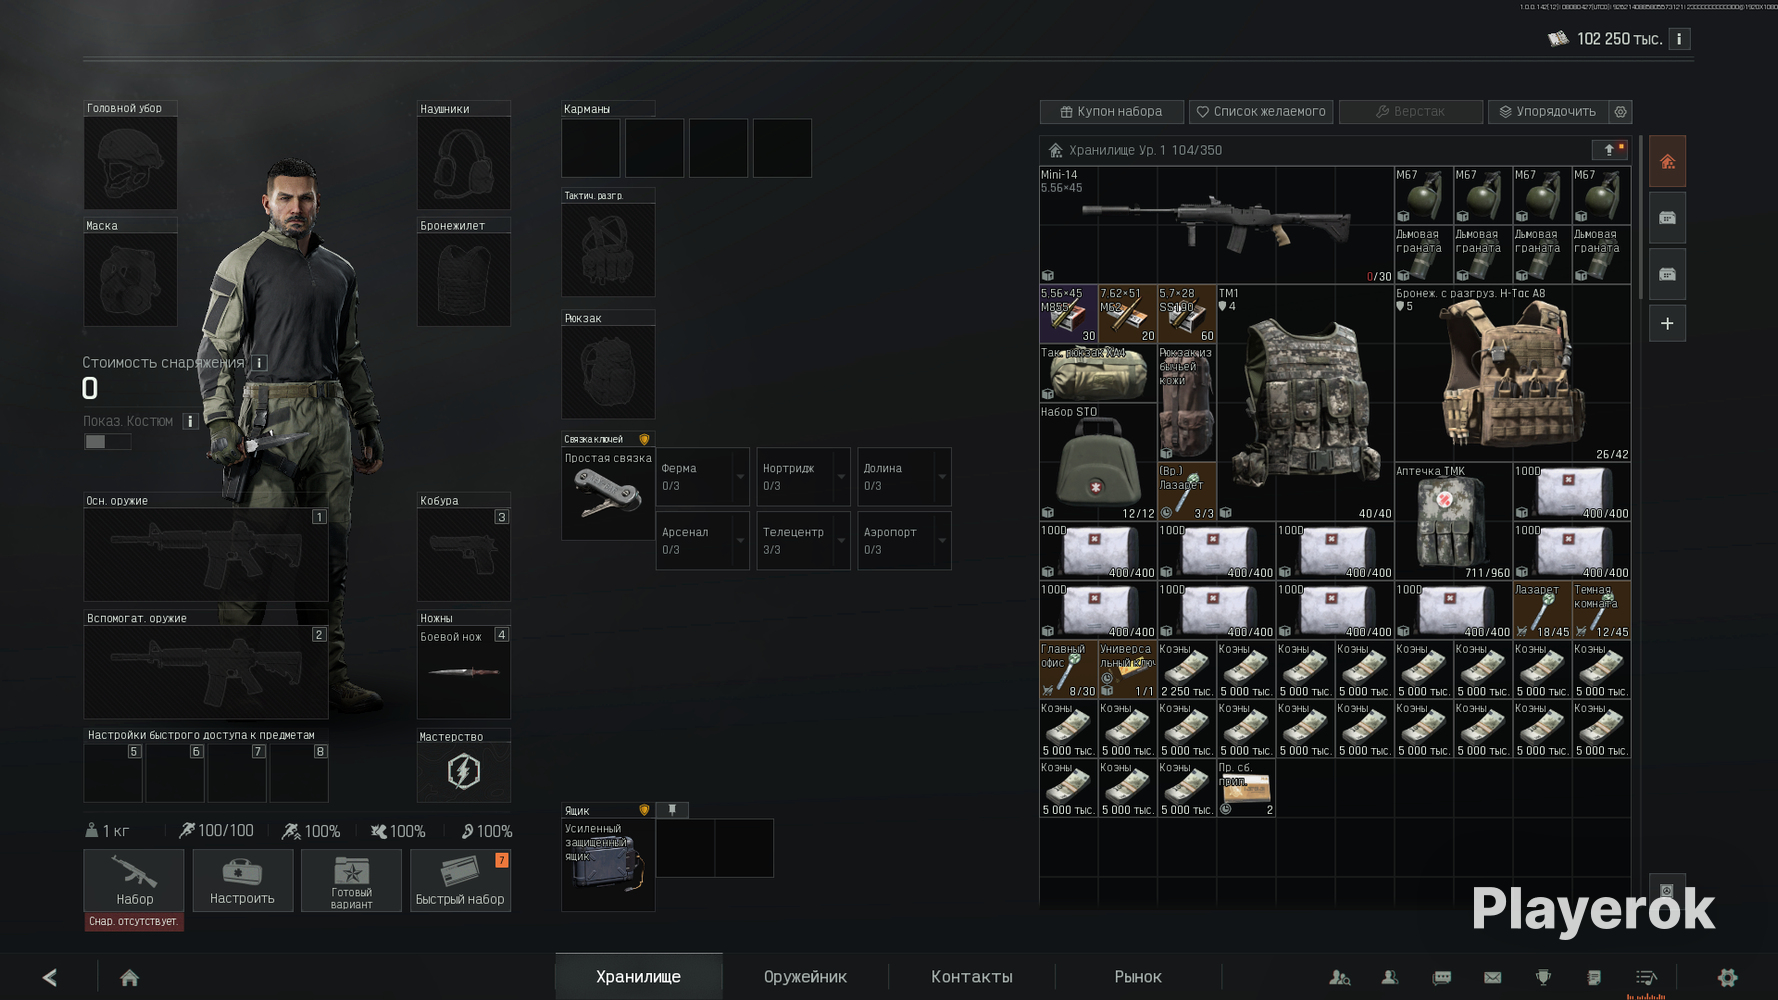Screen dimensions: 1778x1000
Task: Sort storage with Упорядочить
Action: pos(1548,112)
